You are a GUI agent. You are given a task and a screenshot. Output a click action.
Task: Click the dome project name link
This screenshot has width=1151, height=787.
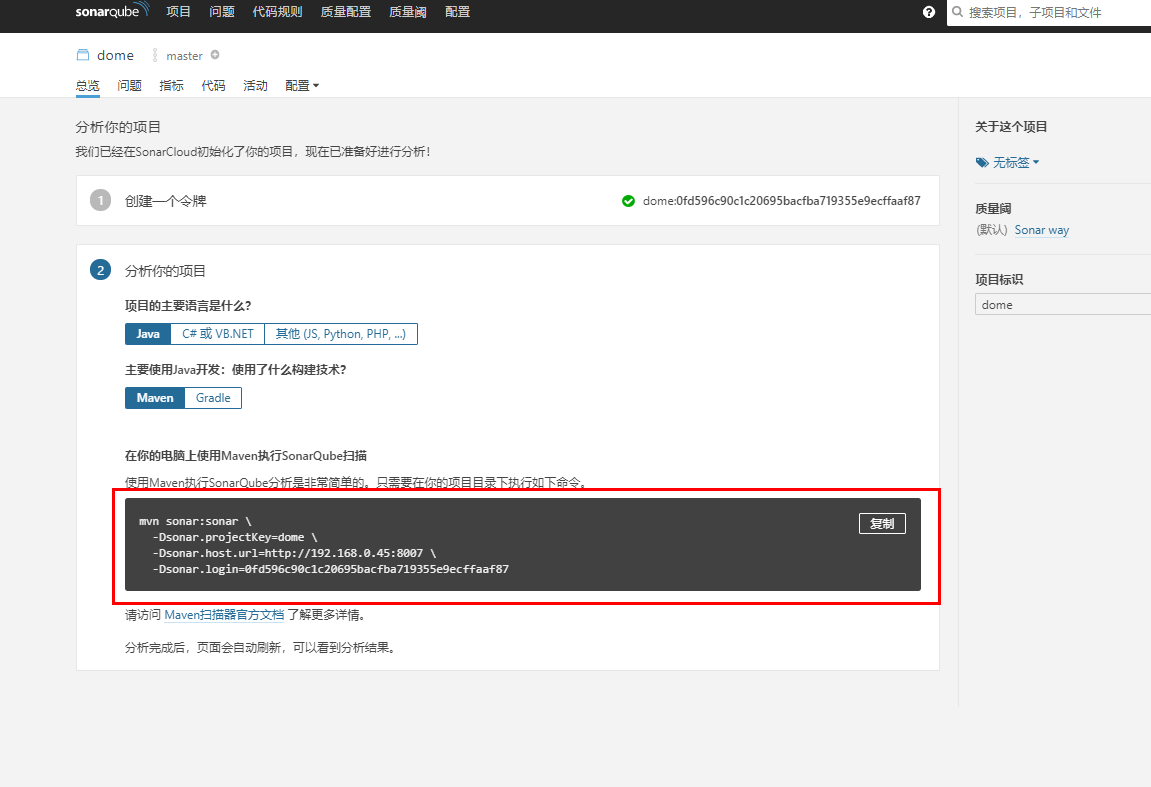click(x=115, y=55)
